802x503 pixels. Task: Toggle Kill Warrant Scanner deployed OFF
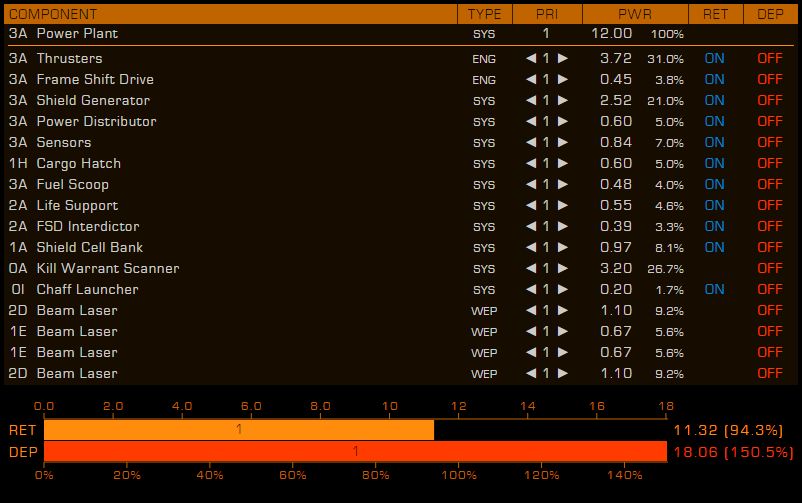click(x=770, y=268)
